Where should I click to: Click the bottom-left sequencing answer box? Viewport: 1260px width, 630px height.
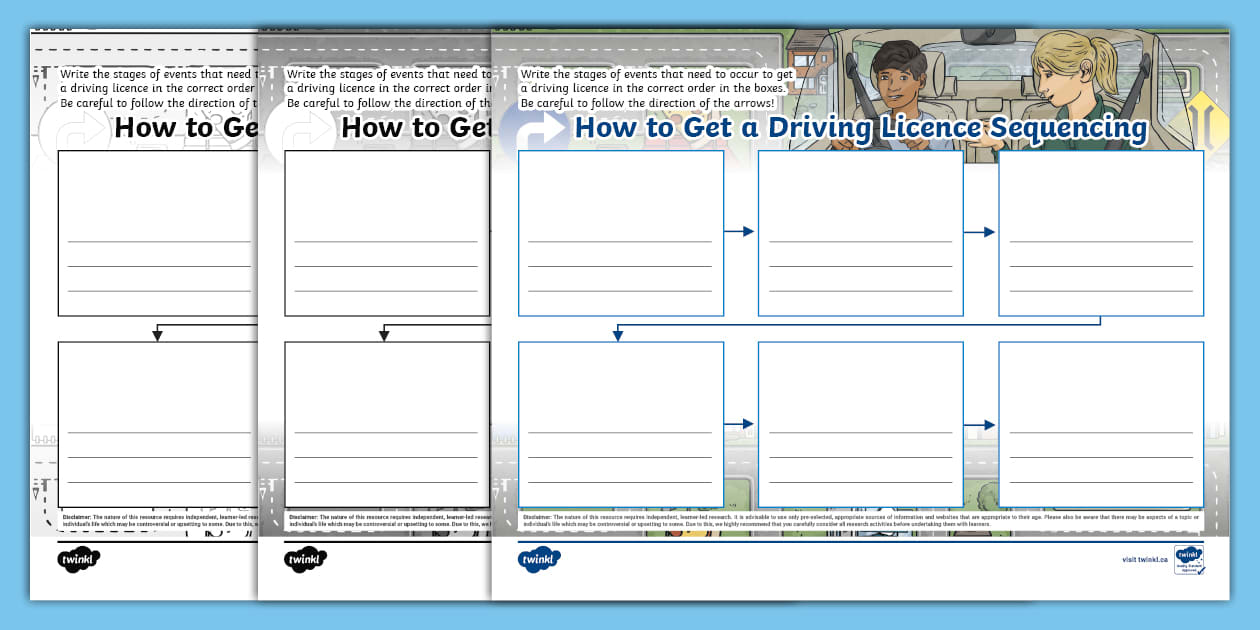click(x=620, y=423)
